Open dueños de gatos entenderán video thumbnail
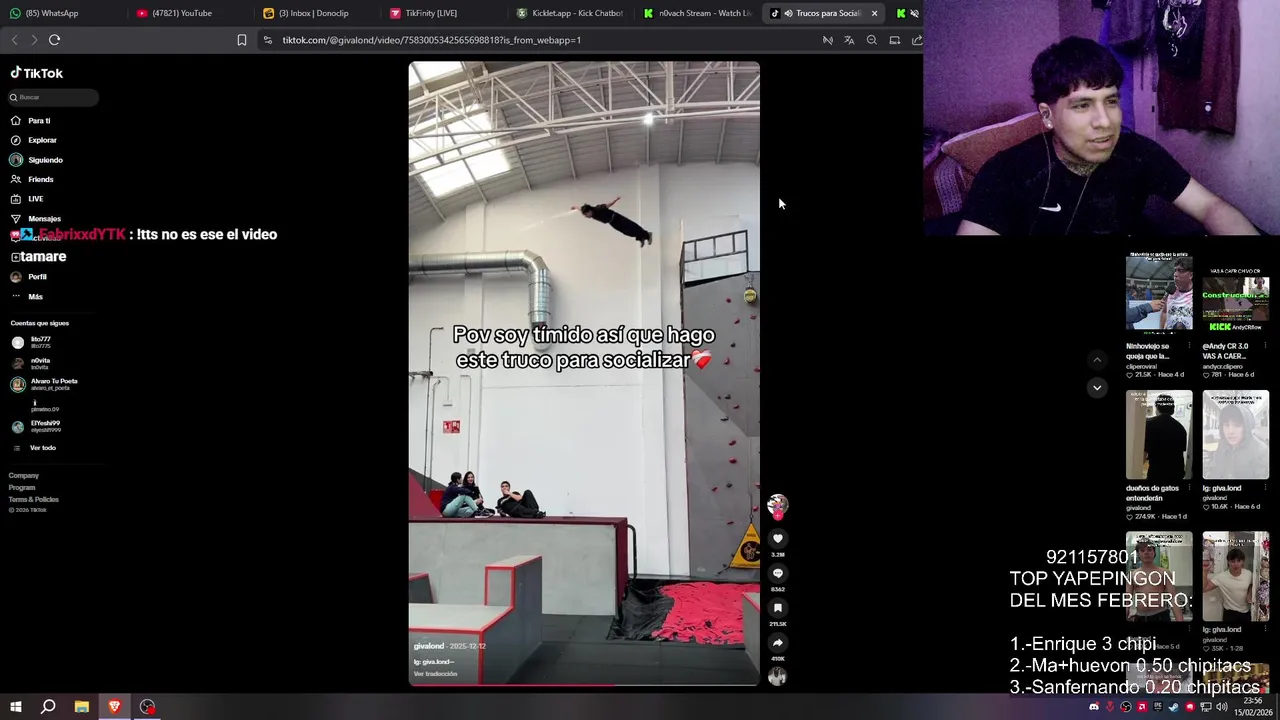The width and height of the screenshot is (1280, 720). click(1159, 434)
